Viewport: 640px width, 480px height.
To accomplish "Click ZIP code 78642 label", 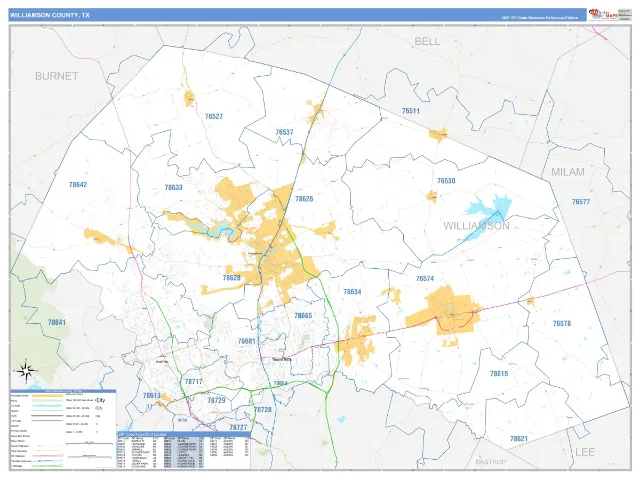I will coord(78,184).
